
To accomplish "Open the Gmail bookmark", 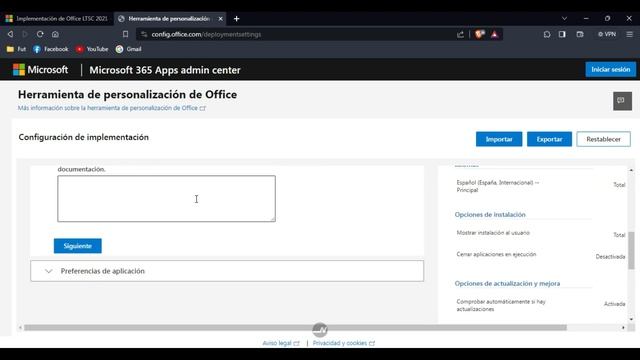I will [129, 49].
